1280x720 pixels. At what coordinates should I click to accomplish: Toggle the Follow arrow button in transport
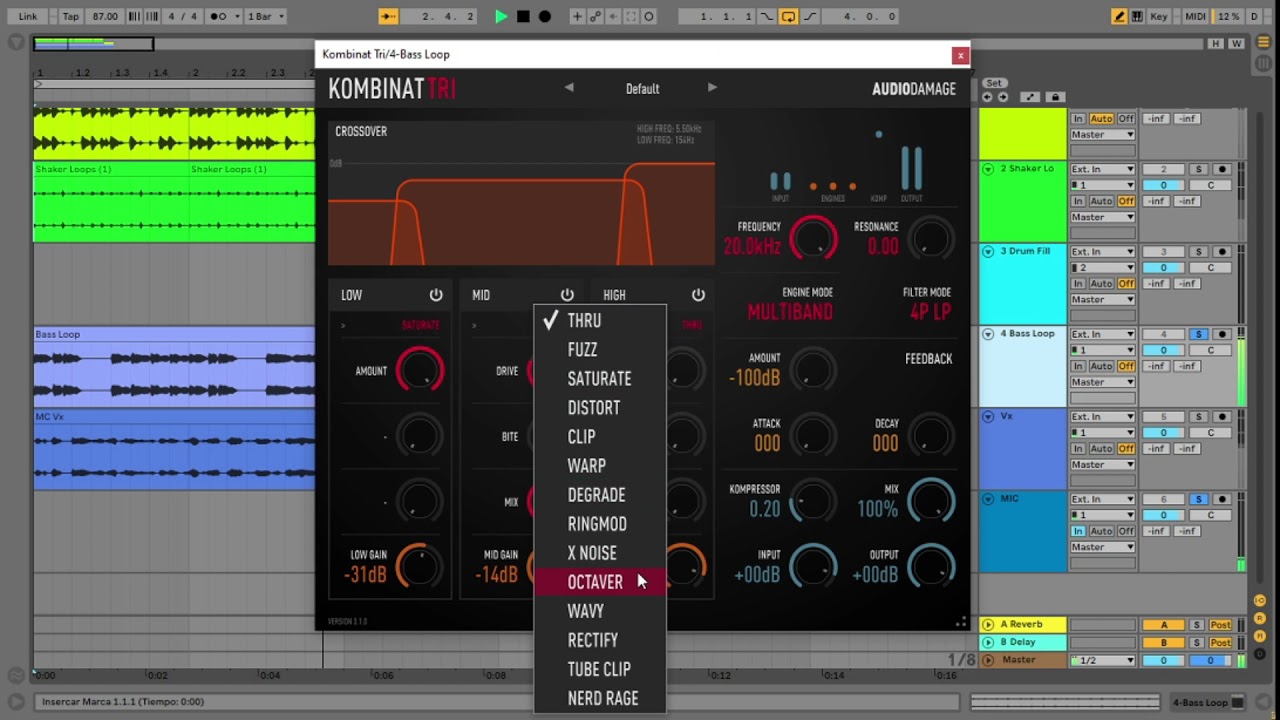[x=388, y=16]
